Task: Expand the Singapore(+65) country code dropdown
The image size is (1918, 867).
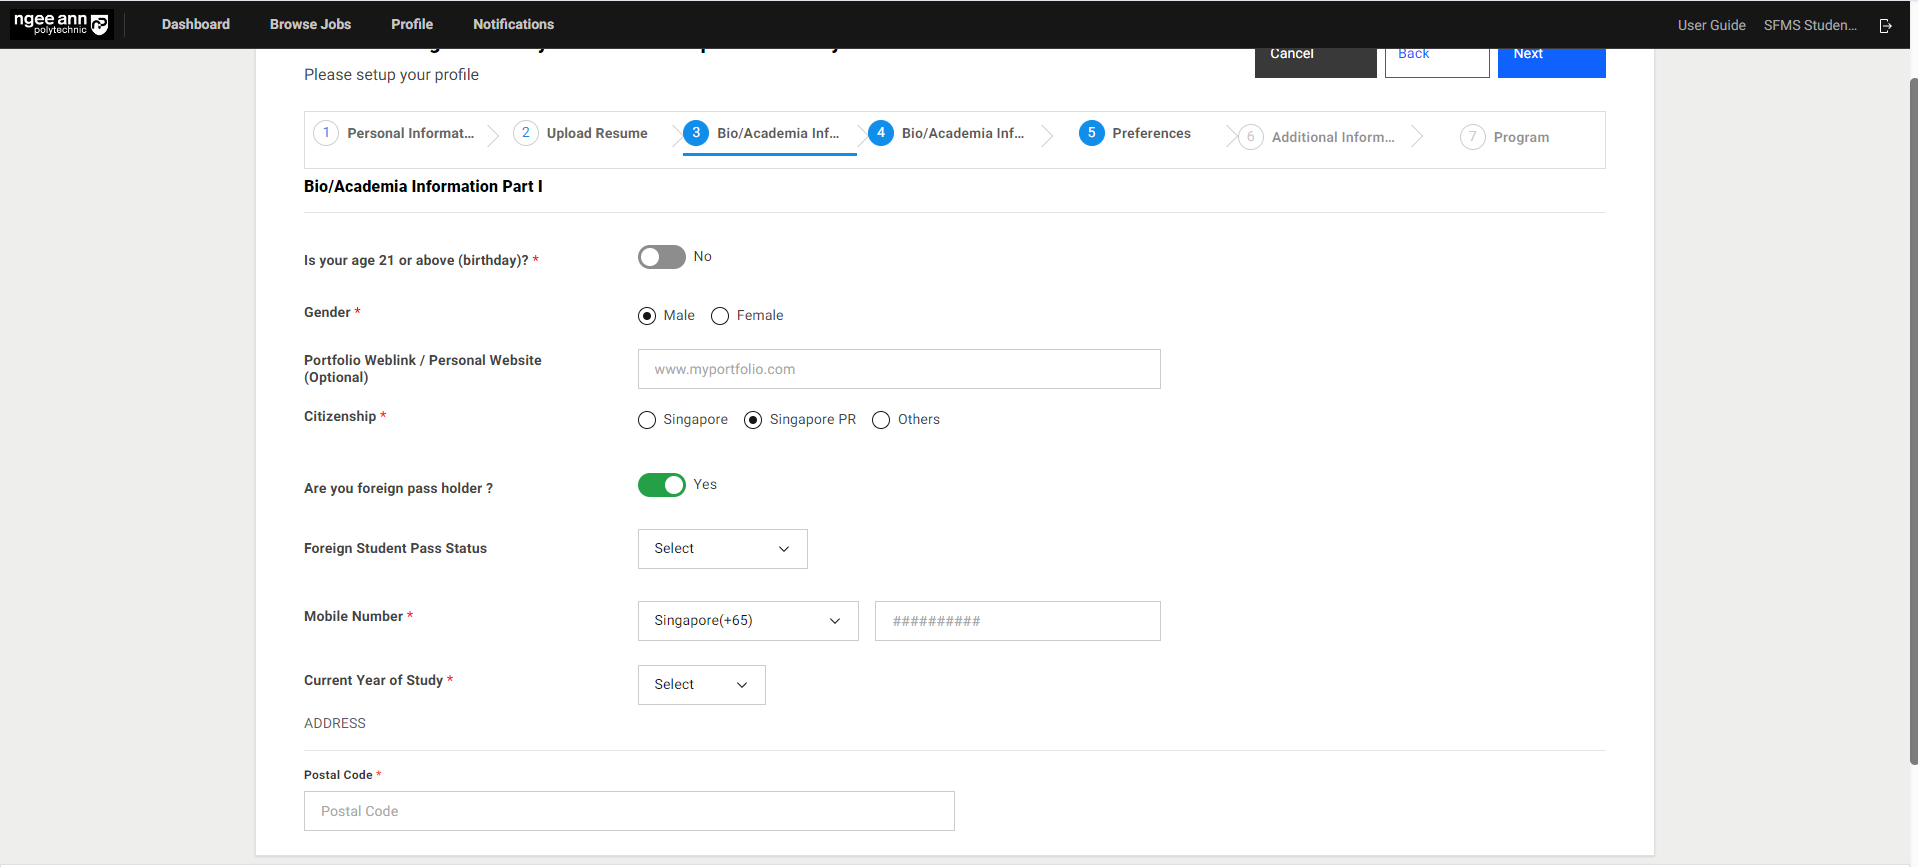Action: [x=747, y=621]
